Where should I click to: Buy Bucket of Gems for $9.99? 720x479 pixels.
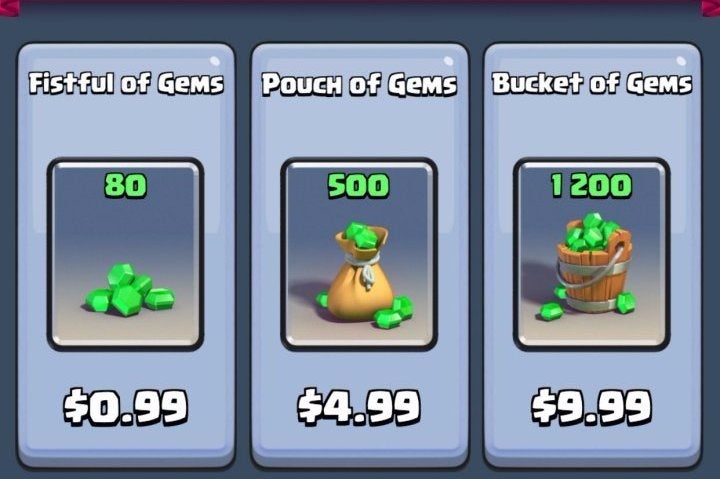point(591,407)
